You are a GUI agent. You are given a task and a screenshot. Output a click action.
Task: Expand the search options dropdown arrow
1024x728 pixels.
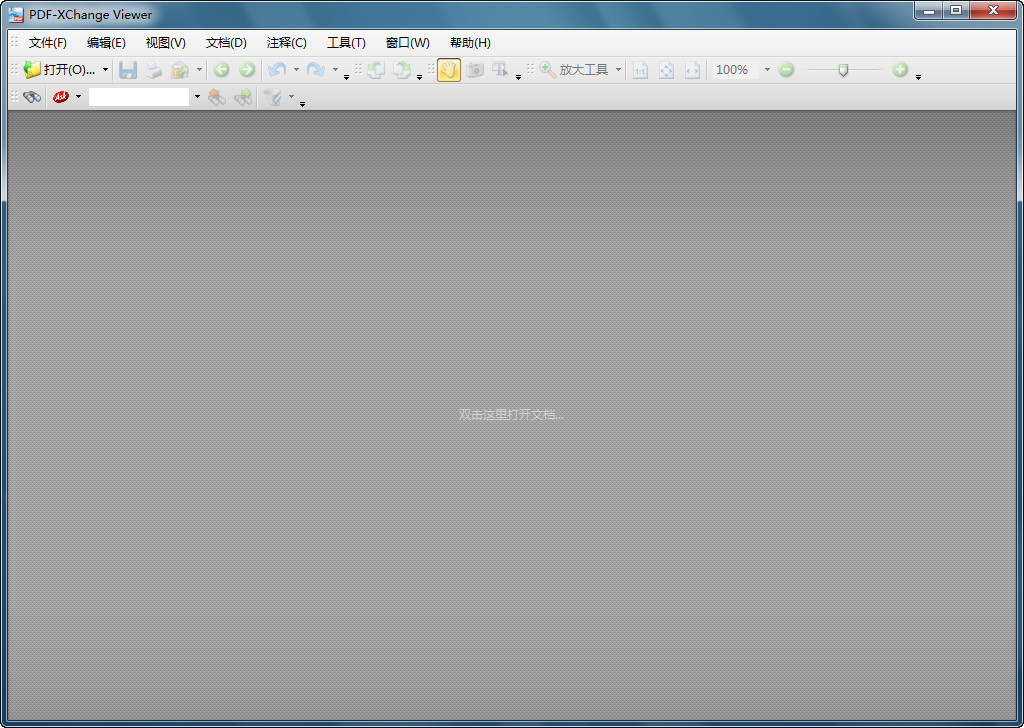291,97
